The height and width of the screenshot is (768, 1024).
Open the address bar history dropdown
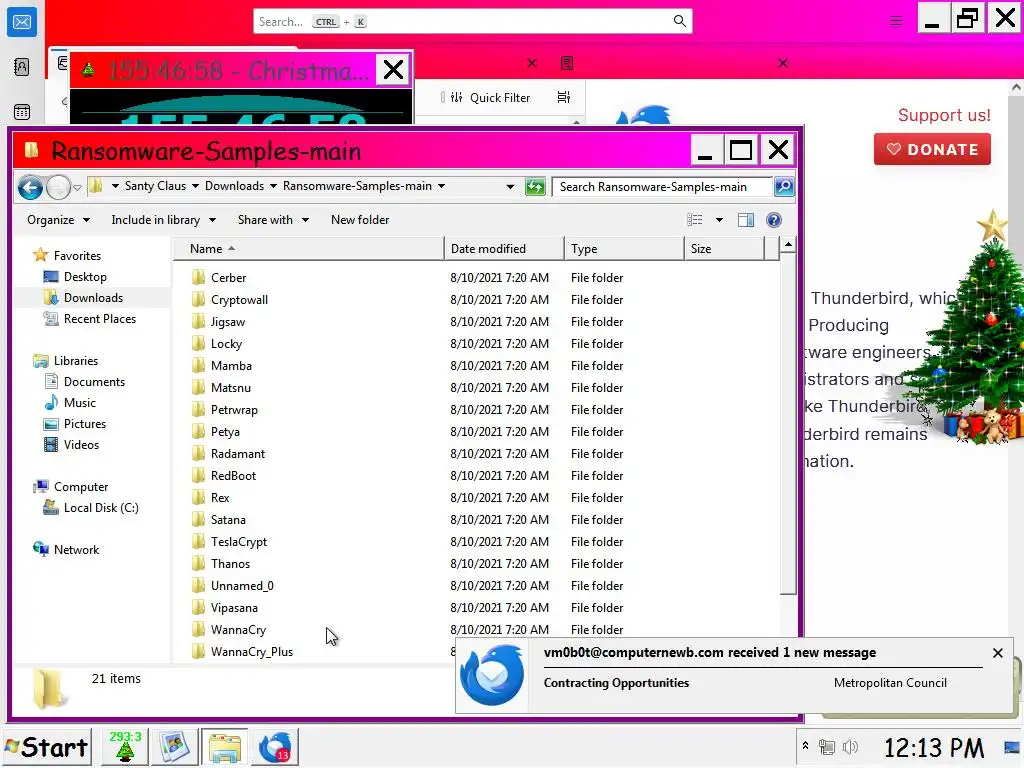[x=510, y=187]
